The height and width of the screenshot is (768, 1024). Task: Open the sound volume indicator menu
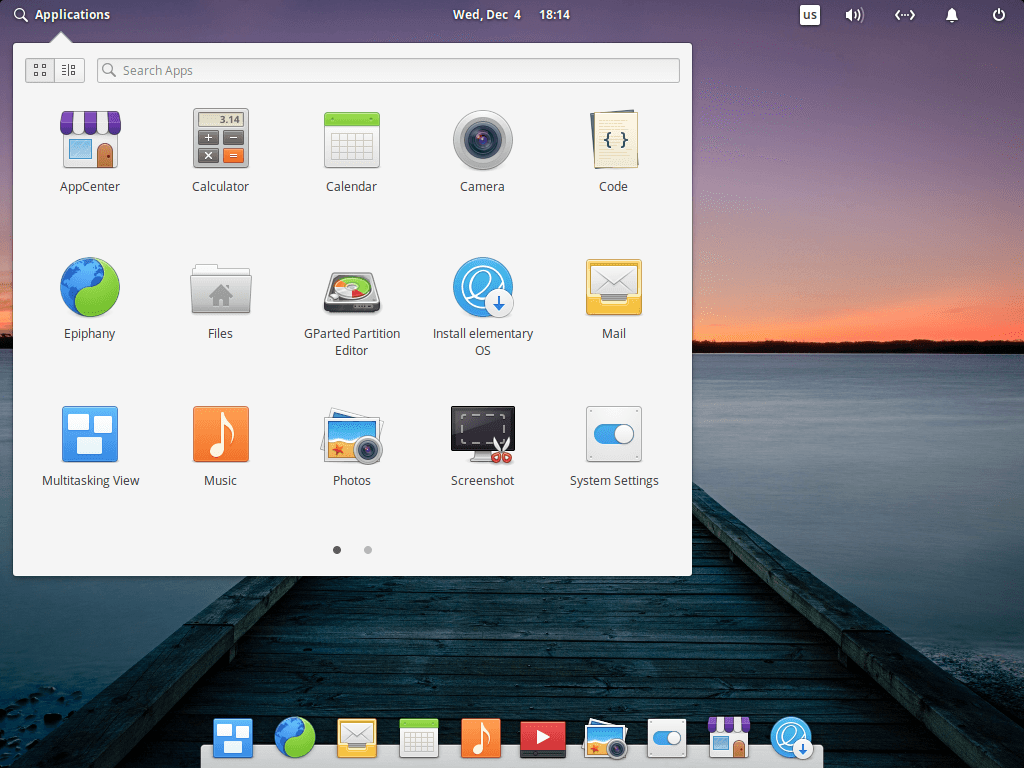click(x=854, y=15)
